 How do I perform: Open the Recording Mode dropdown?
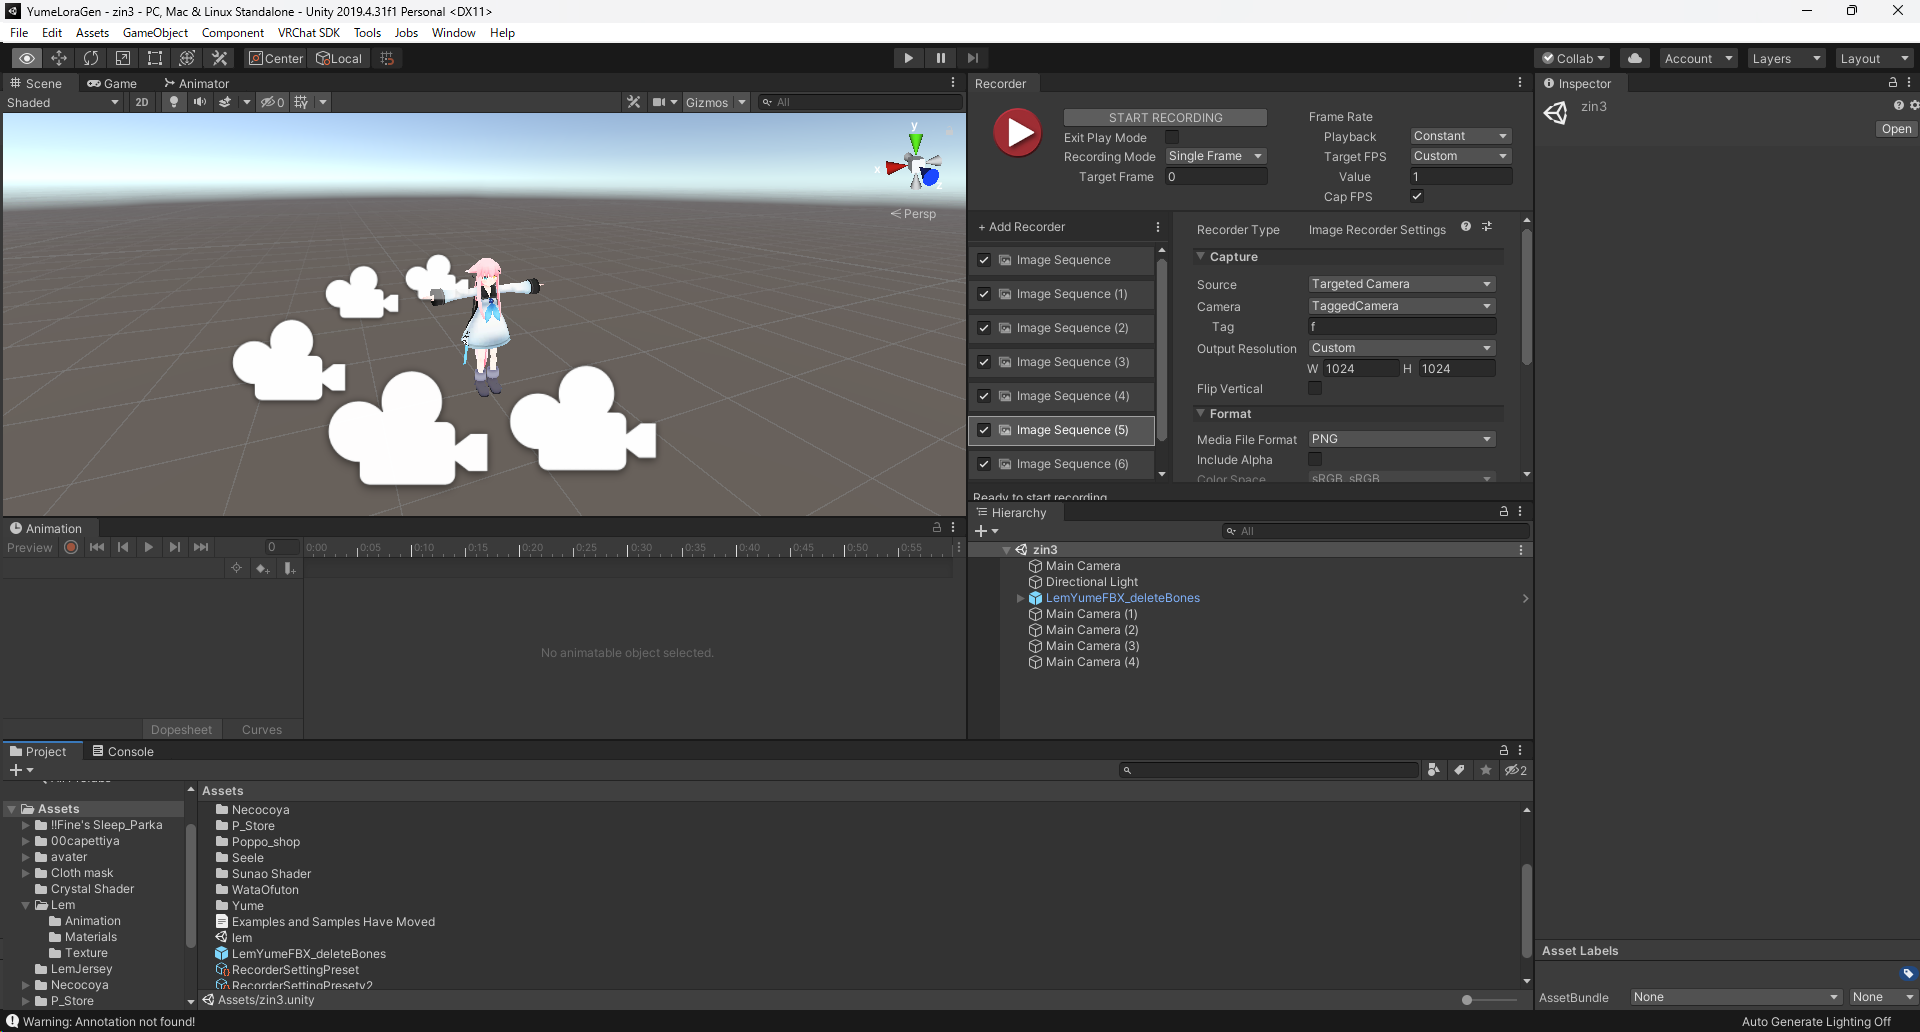tap(1216, 156)
